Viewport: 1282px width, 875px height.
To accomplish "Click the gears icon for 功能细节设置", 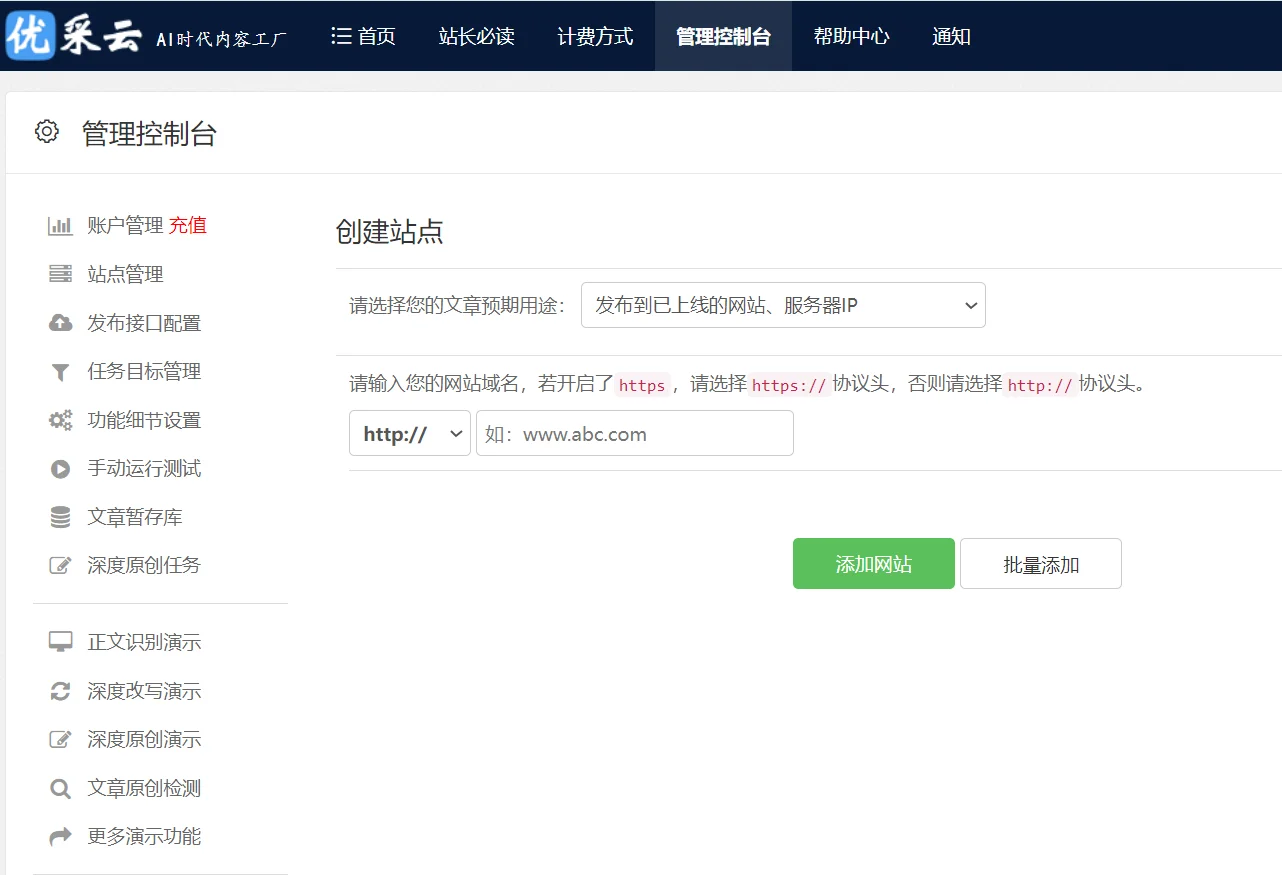I will pyautogui.click(x=60, y=420).
